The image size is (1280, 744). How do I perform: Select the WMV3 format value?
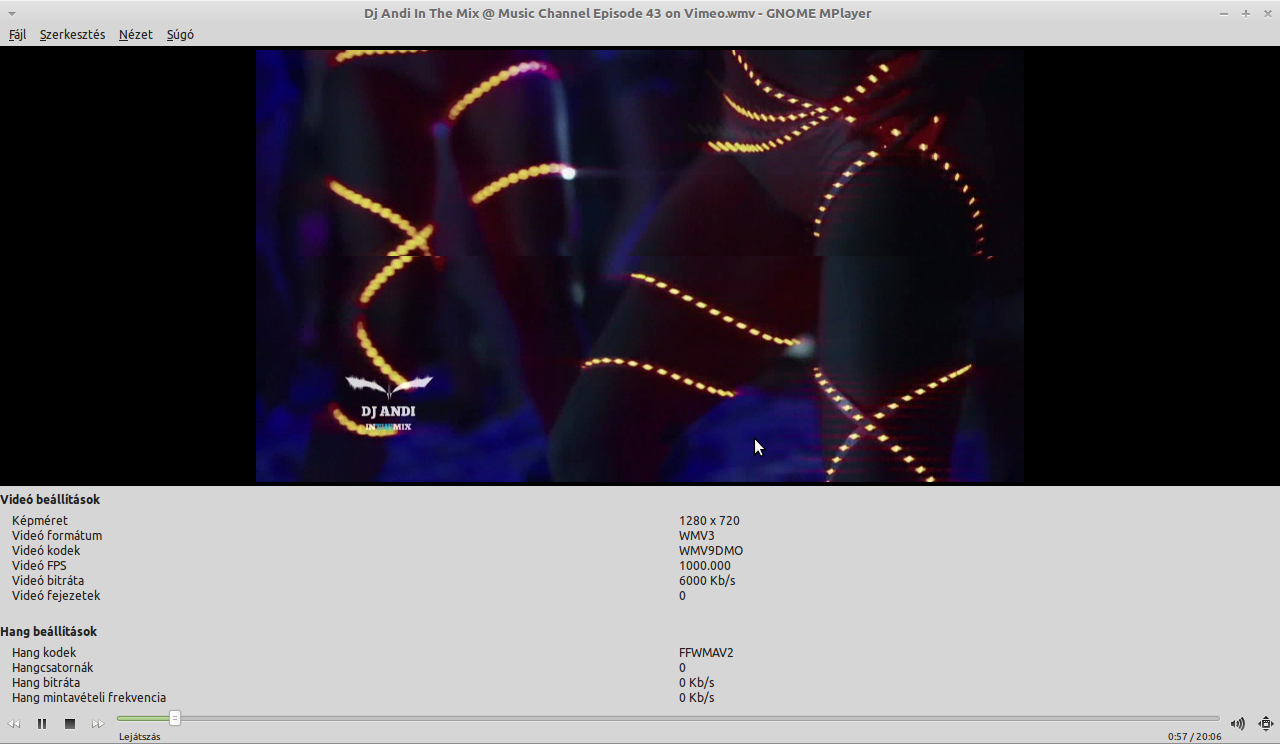[697, 536]
